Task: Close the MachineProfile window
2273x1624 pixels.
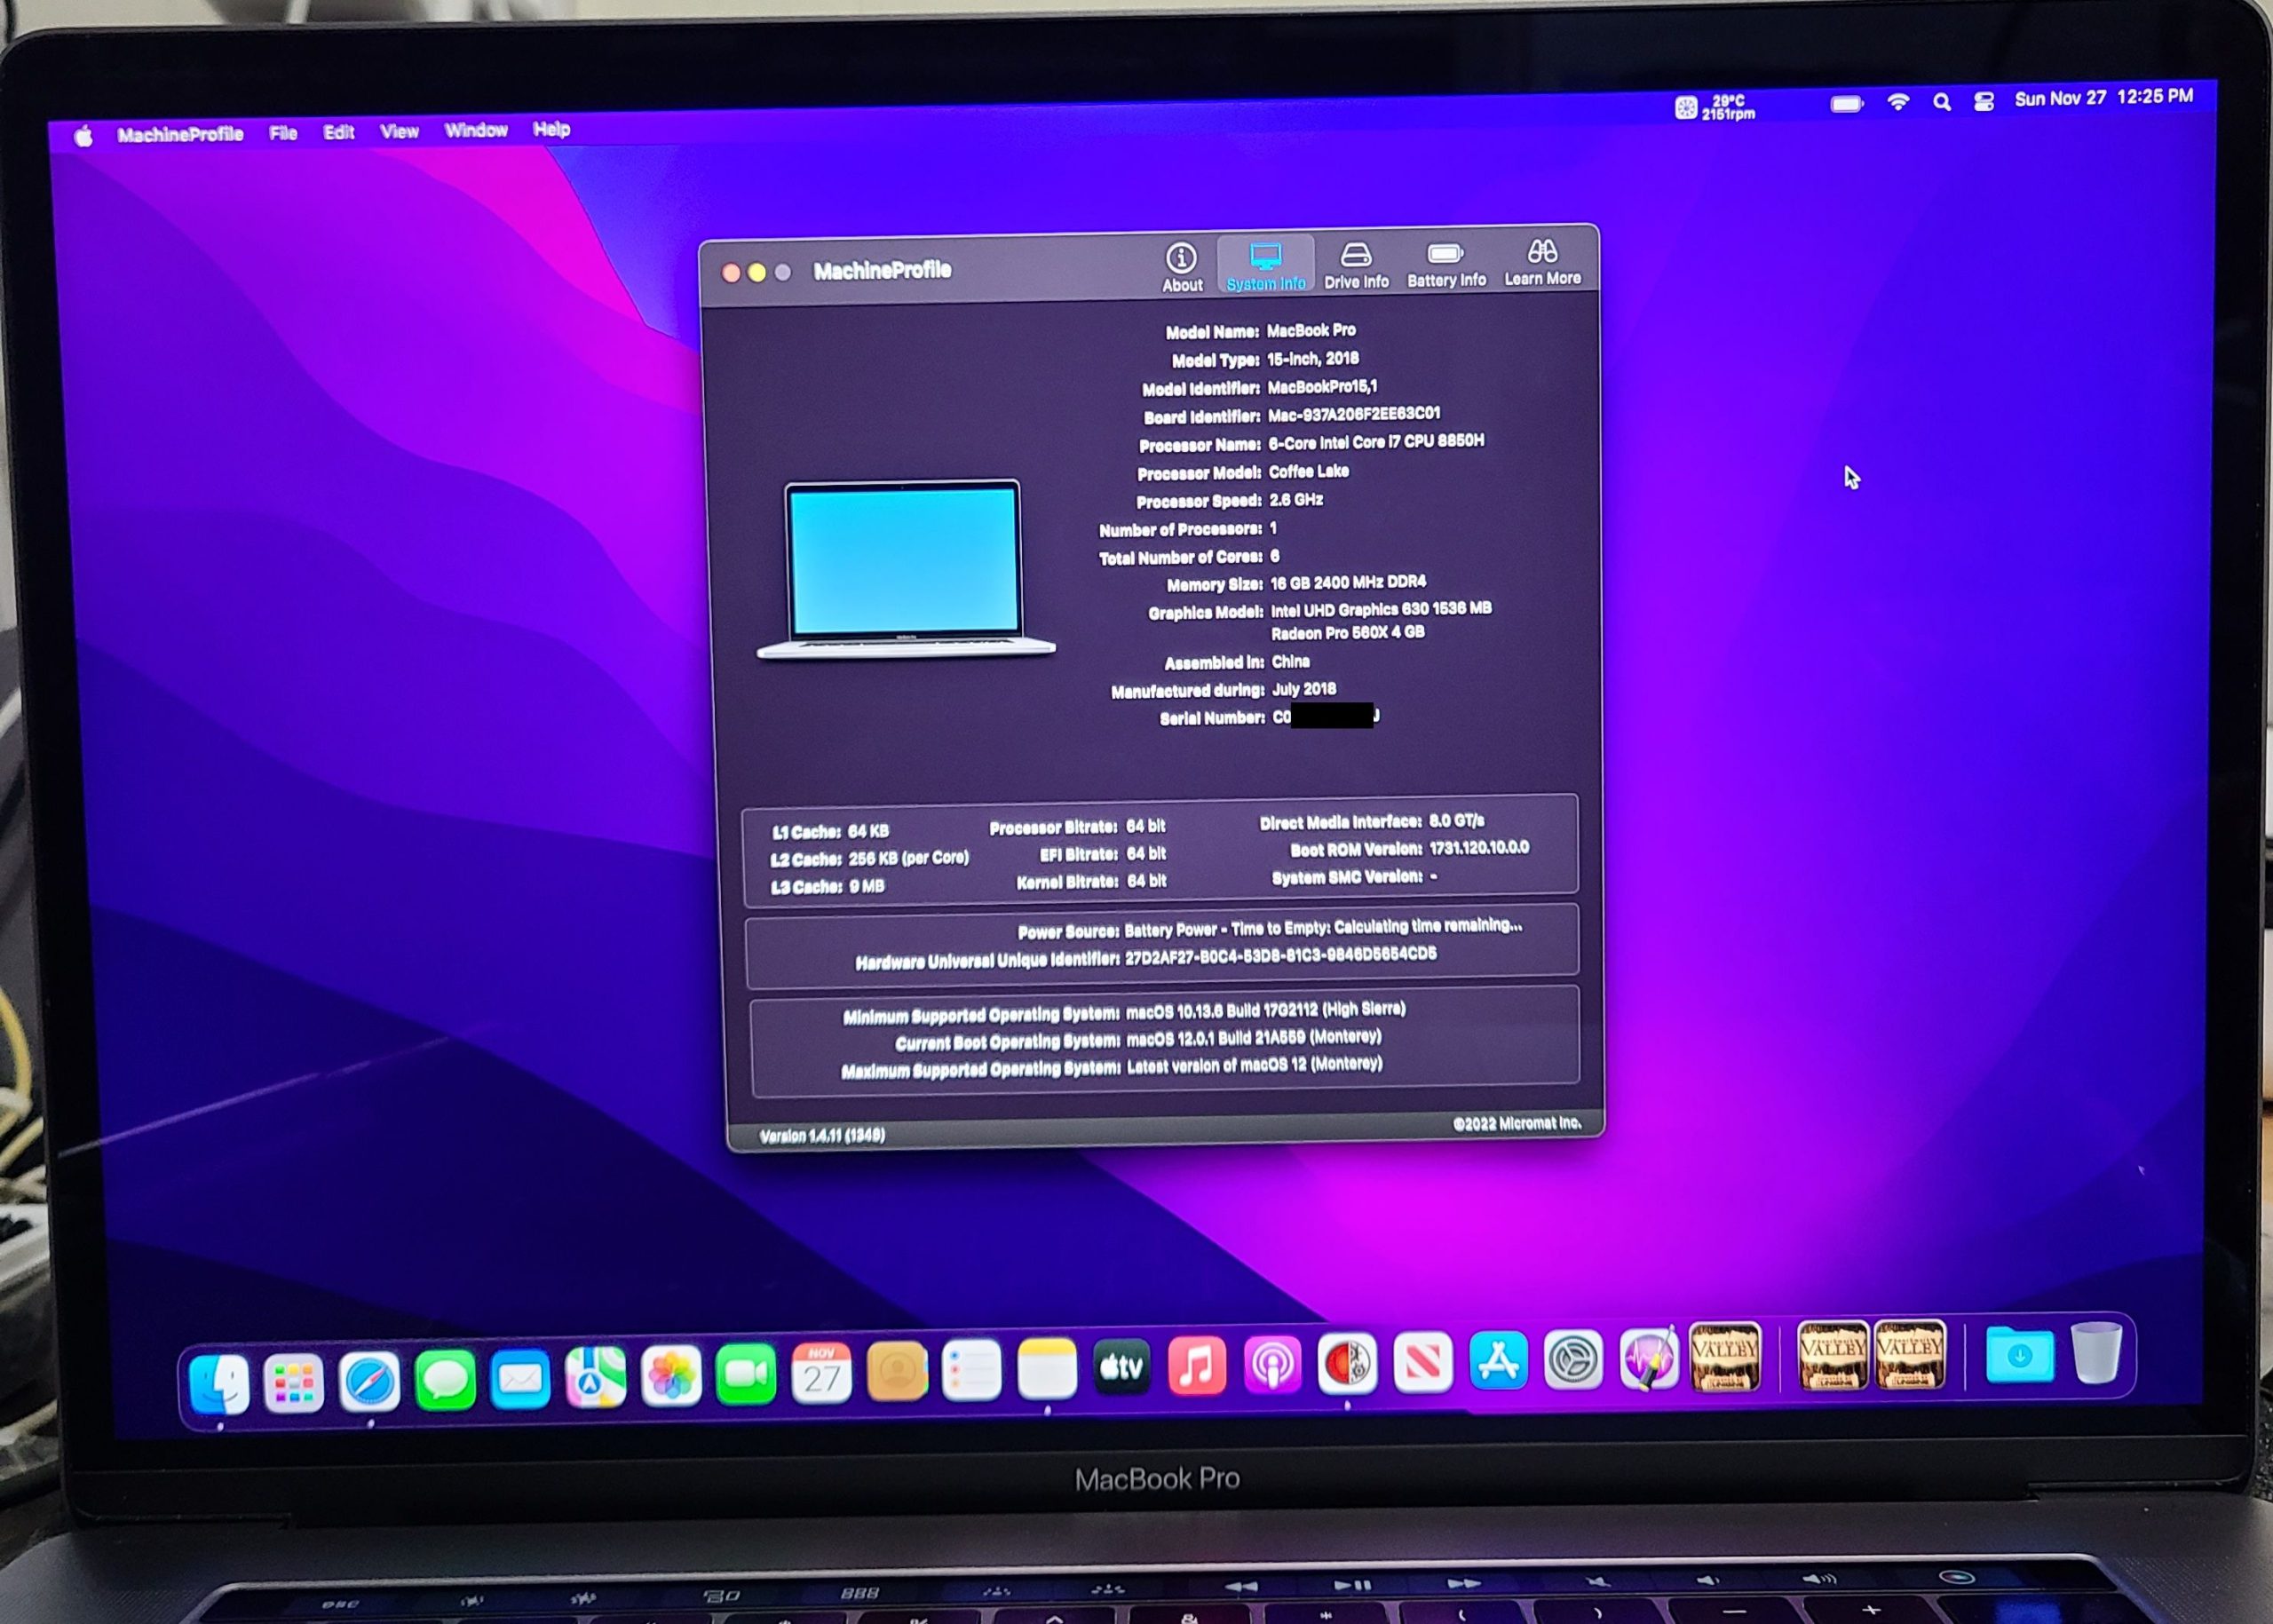Action: click(x=731, y=273)
